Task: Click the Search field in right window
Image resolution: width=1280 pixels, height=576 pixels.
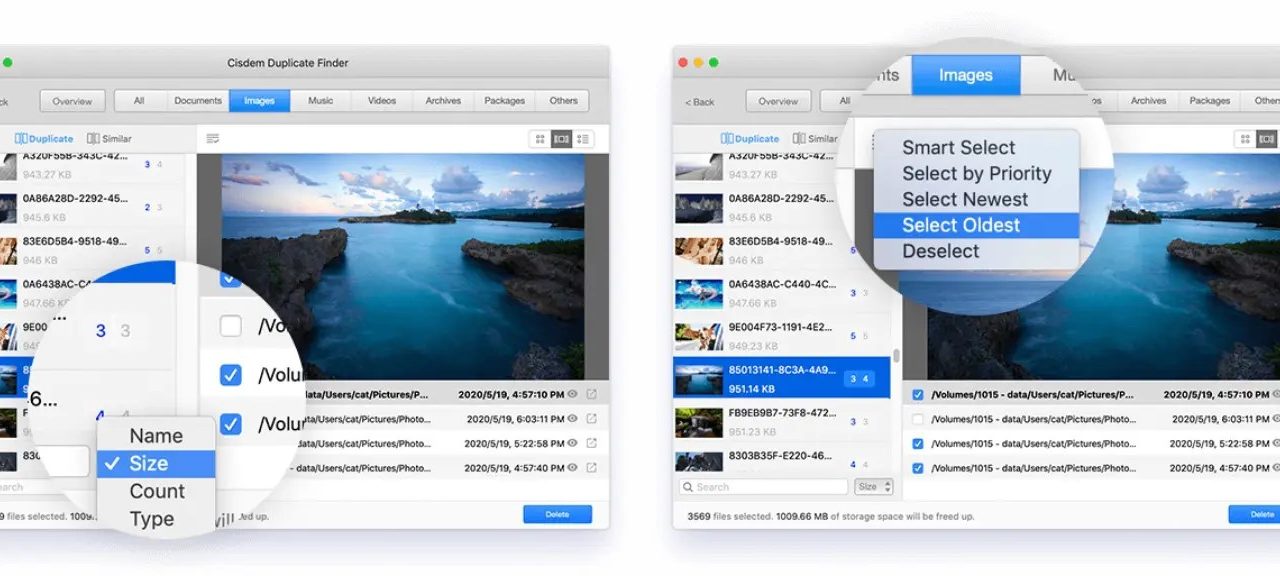Action: coord(764,487)
